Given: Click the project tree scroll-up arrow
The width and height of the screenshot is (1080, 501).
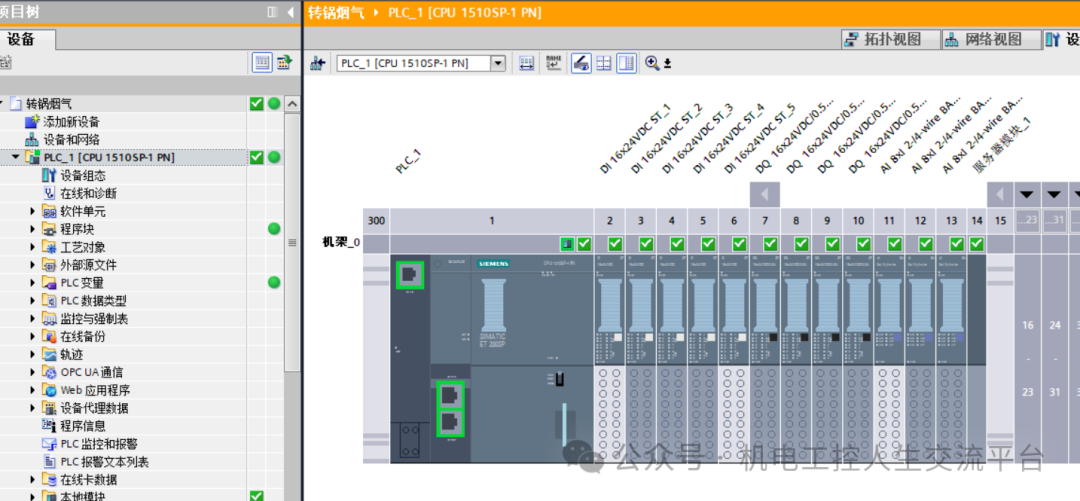Looking at the screenshot, I should (x=293, y=105).
